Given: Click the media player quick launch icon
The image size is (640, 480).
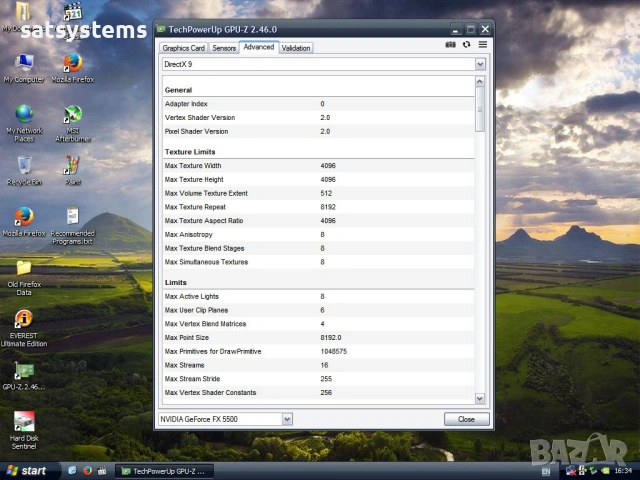Looking at the screenshot, I should (102, 471).
